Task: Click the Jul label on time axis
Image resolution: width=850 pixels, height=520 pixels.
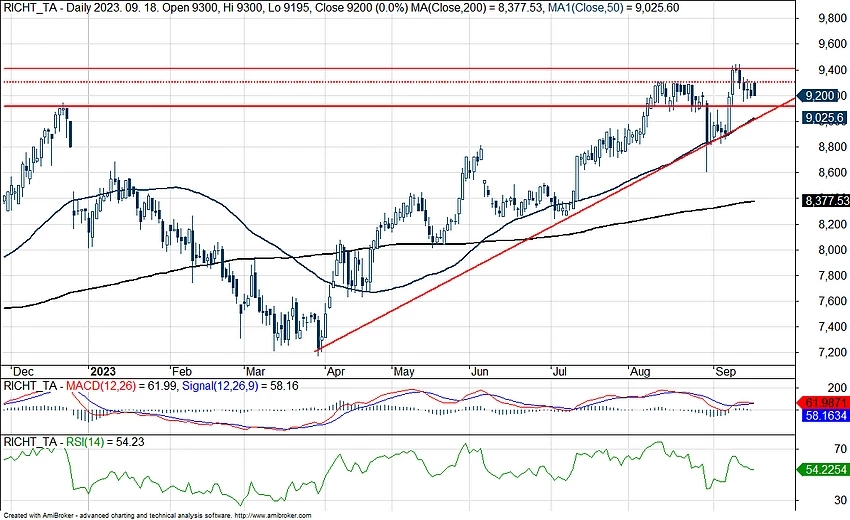Action: pos(560,371)
